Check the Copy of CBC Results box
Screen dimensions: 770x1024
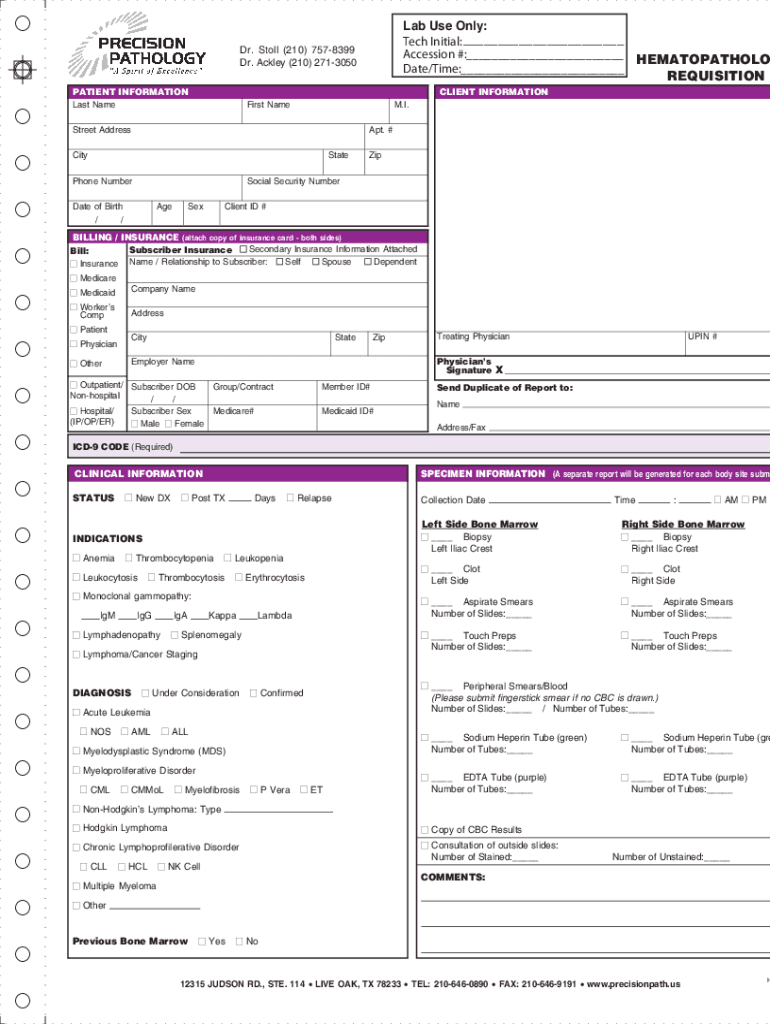[425, 830]
